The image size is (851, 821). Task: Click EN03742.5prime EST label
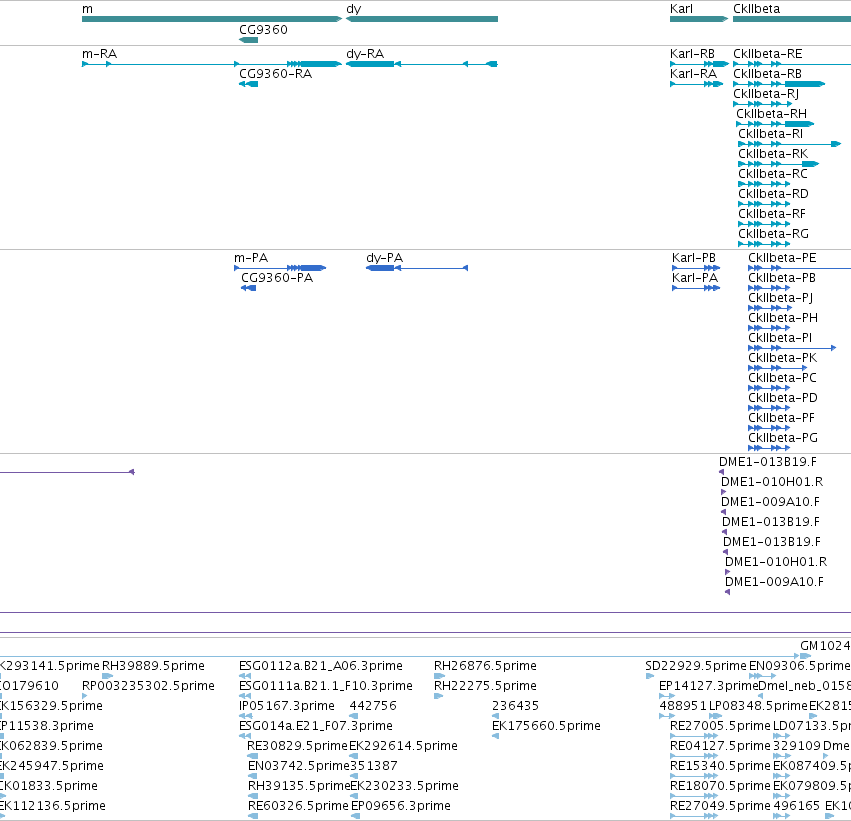click(299, 766)
